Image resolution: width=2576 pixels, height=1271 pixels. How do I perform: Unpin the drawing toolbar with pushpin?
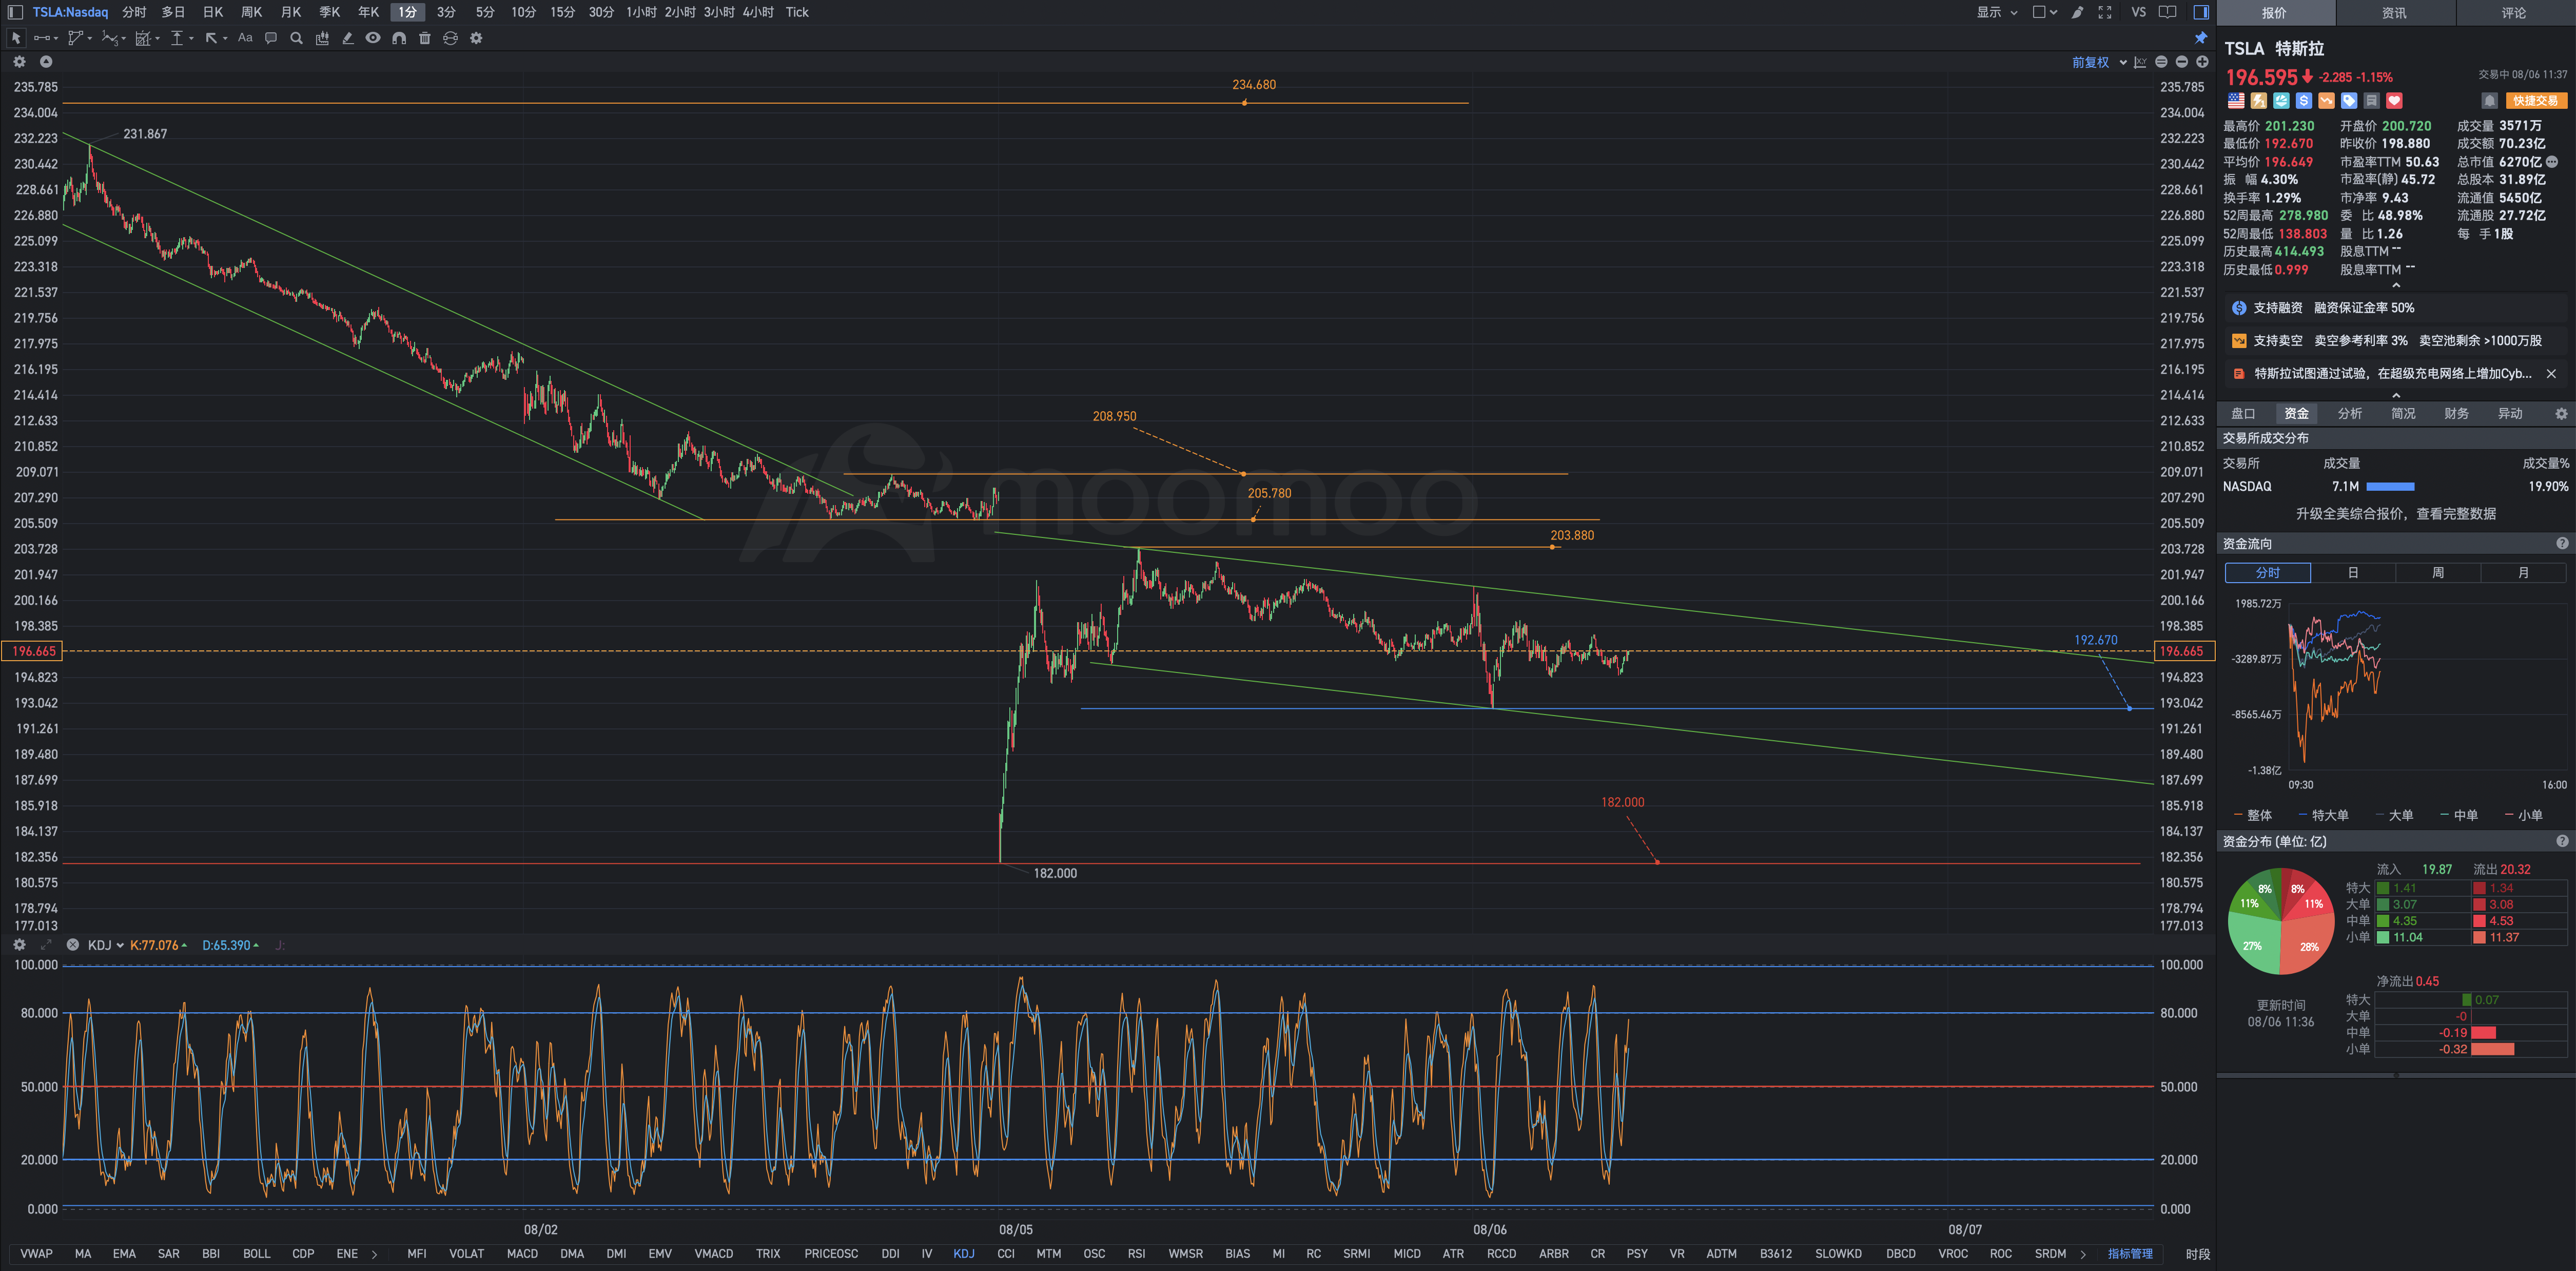[x=2201, y=38]
